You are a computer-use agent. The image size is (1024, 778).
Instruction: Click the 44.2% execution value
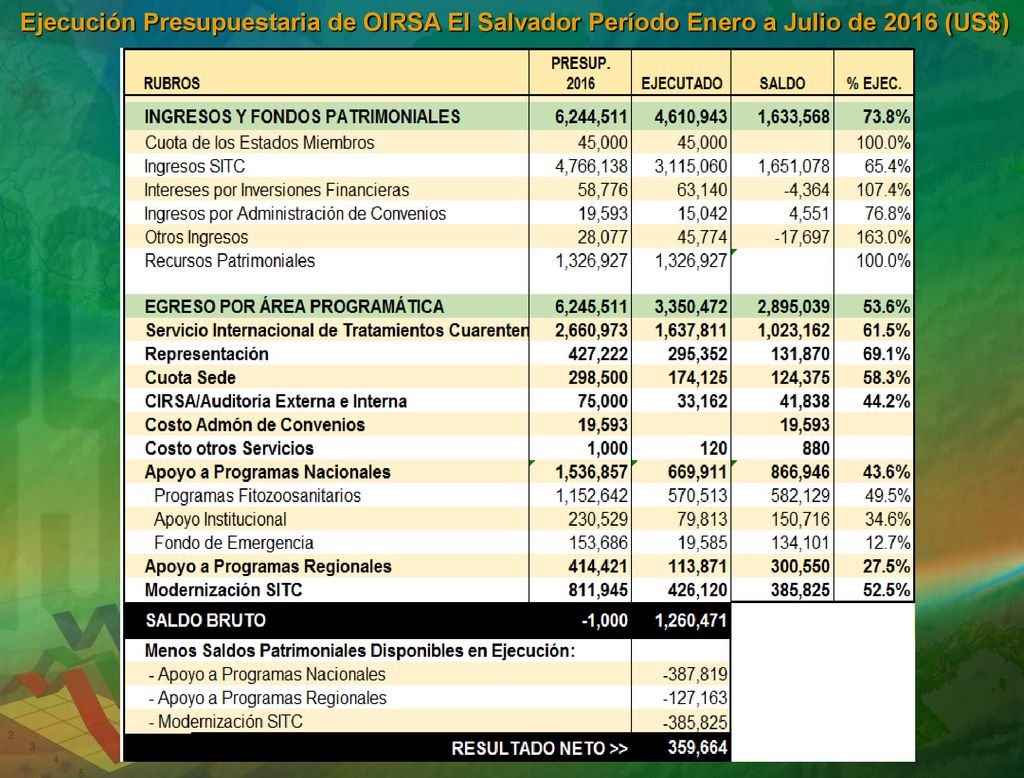(886, 401)
